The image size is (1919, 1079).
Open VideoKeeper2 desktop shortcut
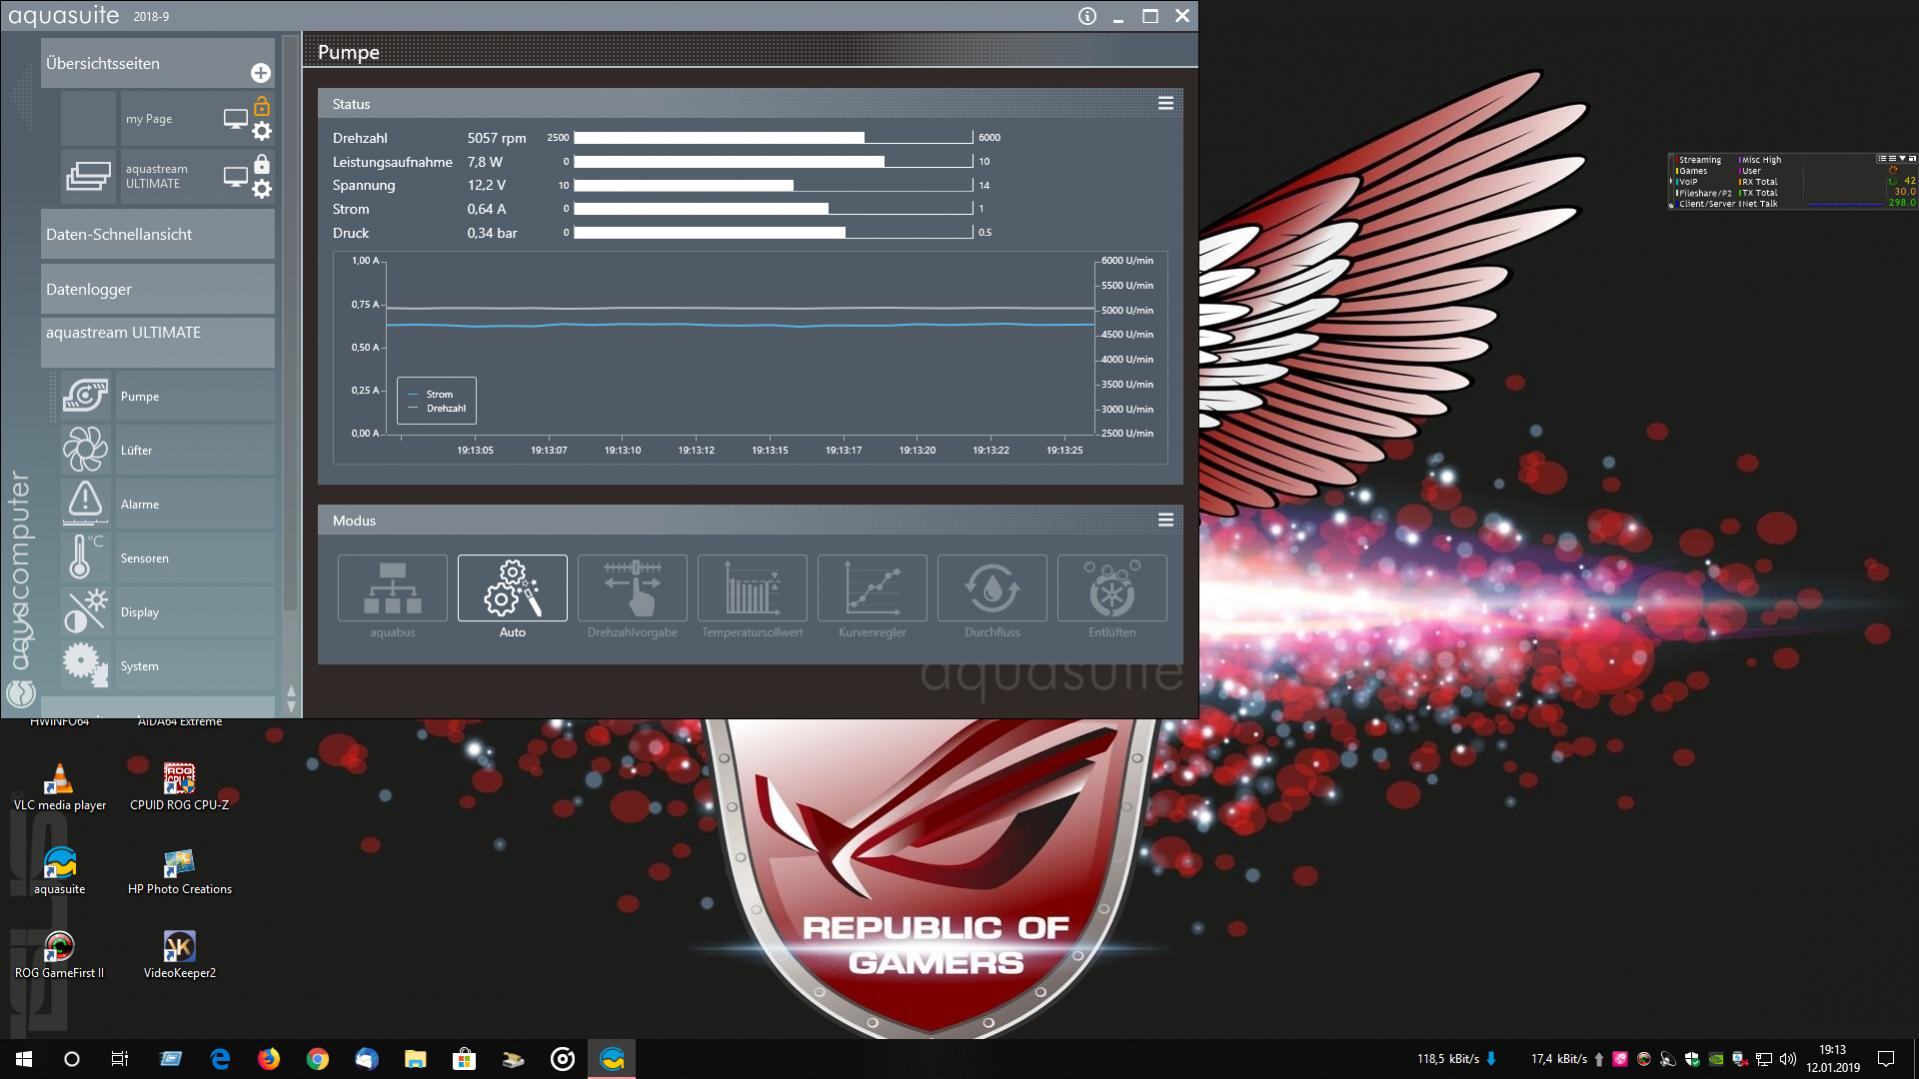tap(180, 955)
